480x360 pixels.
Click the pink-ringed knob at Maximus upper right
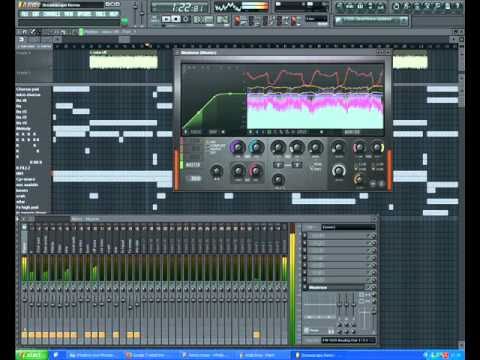pyautogui.click(x=359, y=147)
